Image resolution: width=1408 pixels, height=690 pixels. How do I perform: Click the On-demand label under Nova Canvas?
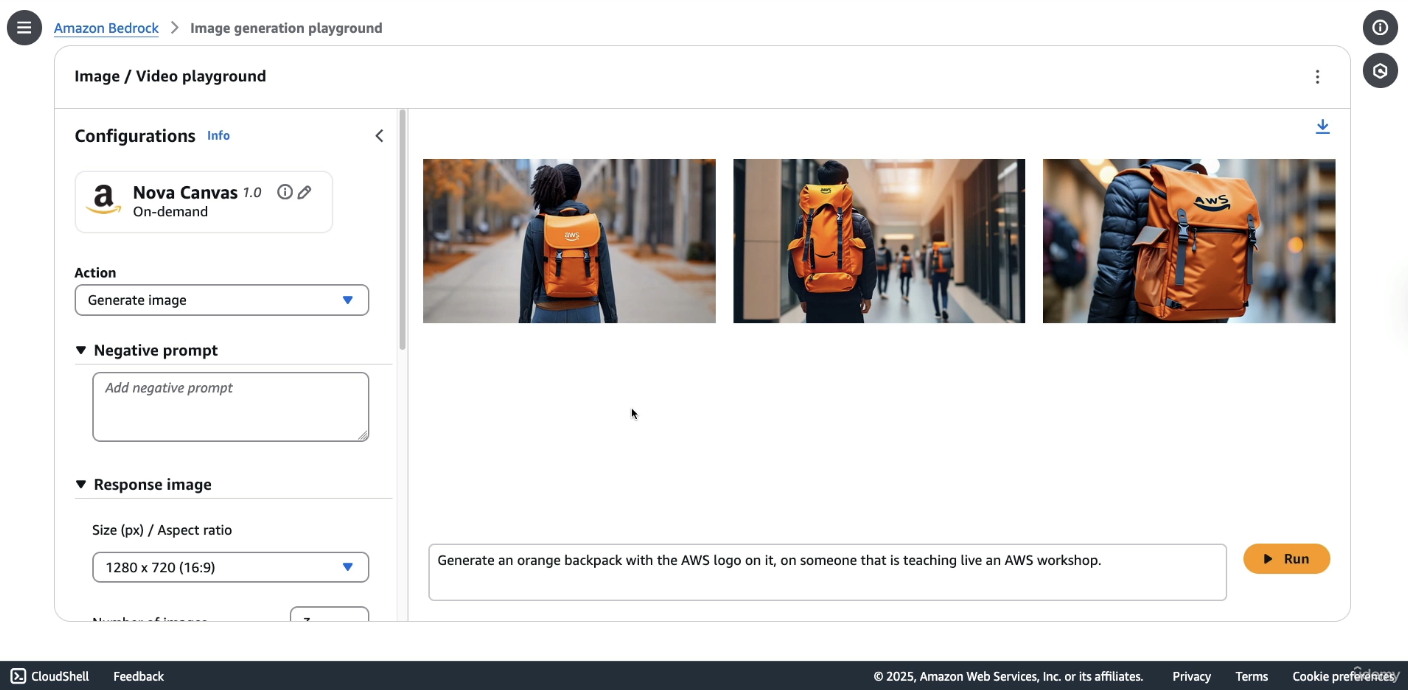pos(170,212)
